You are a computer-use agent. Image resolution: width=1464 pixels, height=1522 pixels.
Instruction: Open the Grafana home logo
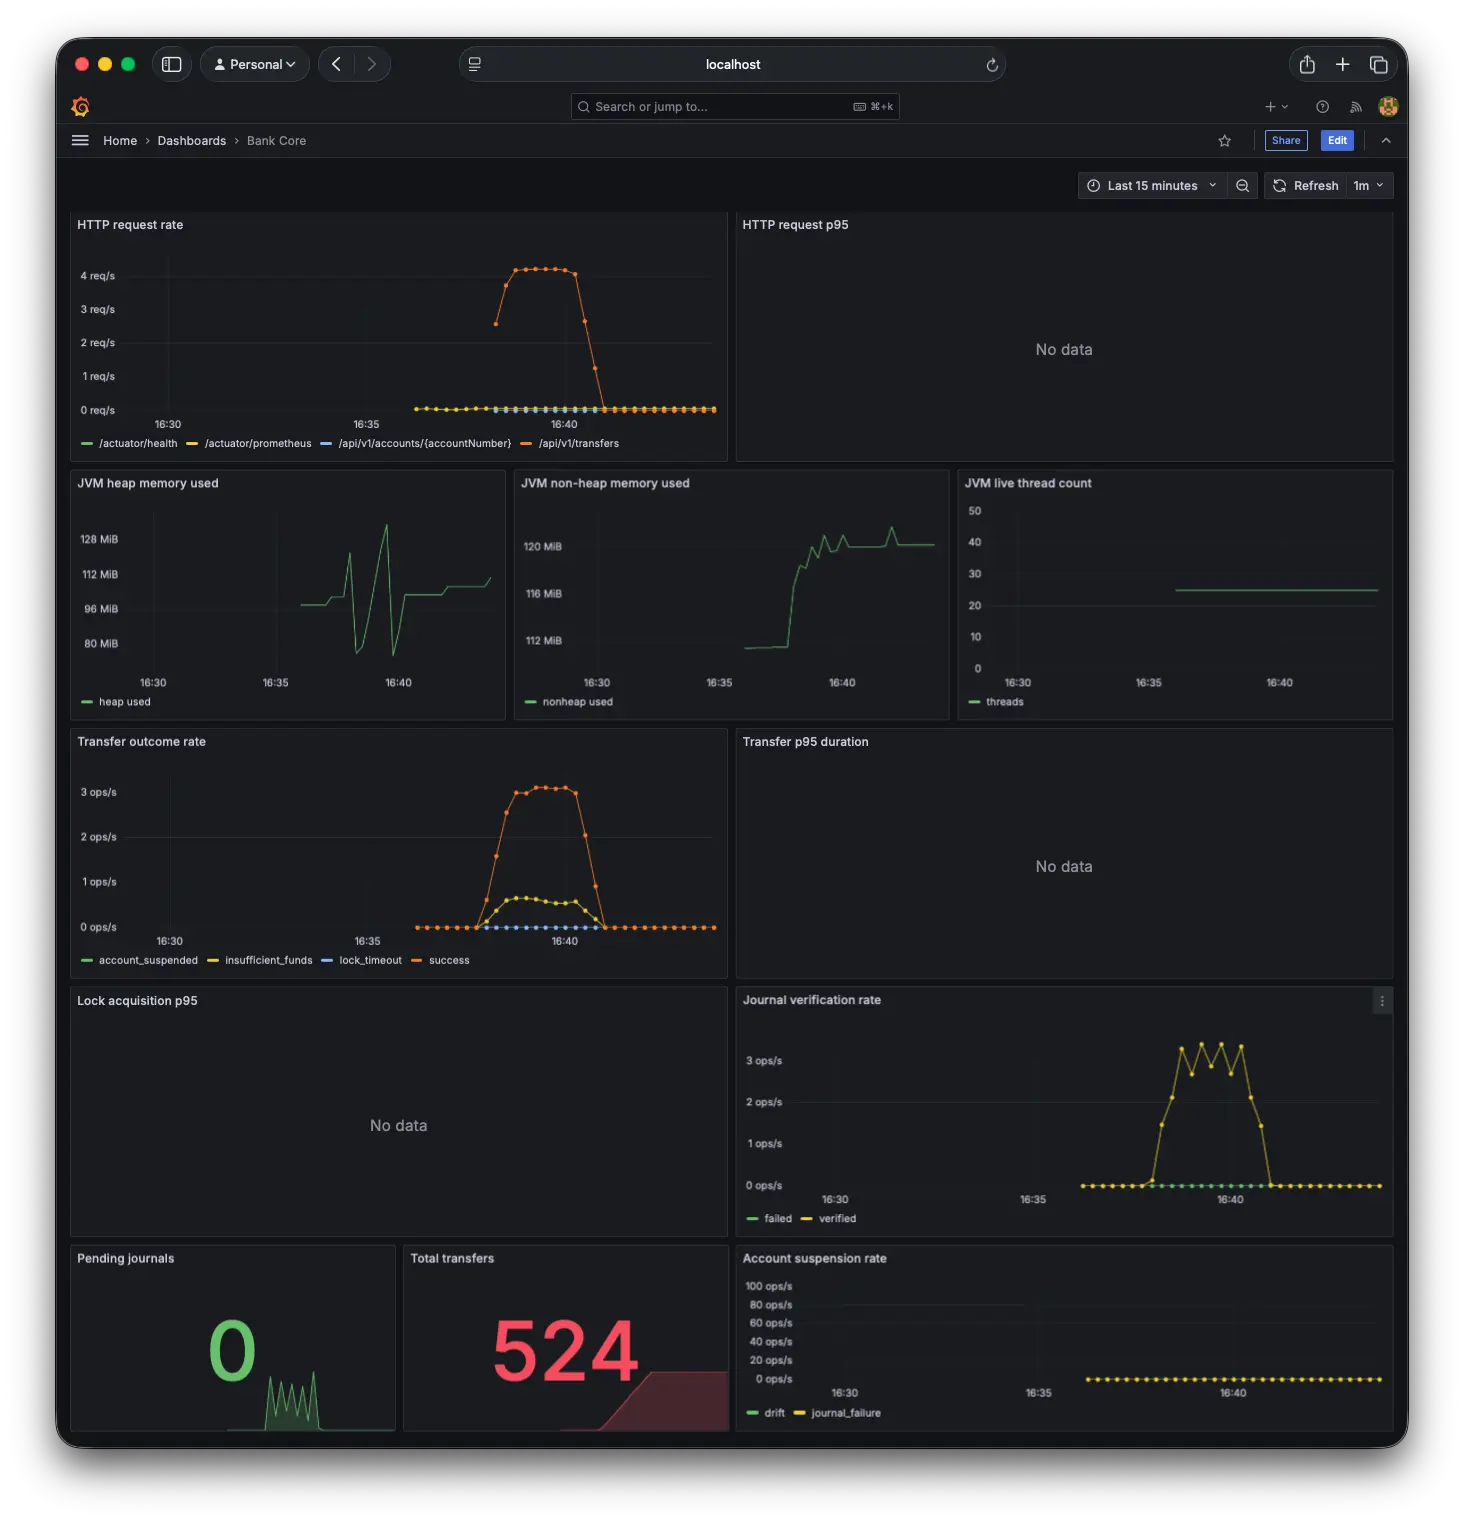(x=81, y=107)
